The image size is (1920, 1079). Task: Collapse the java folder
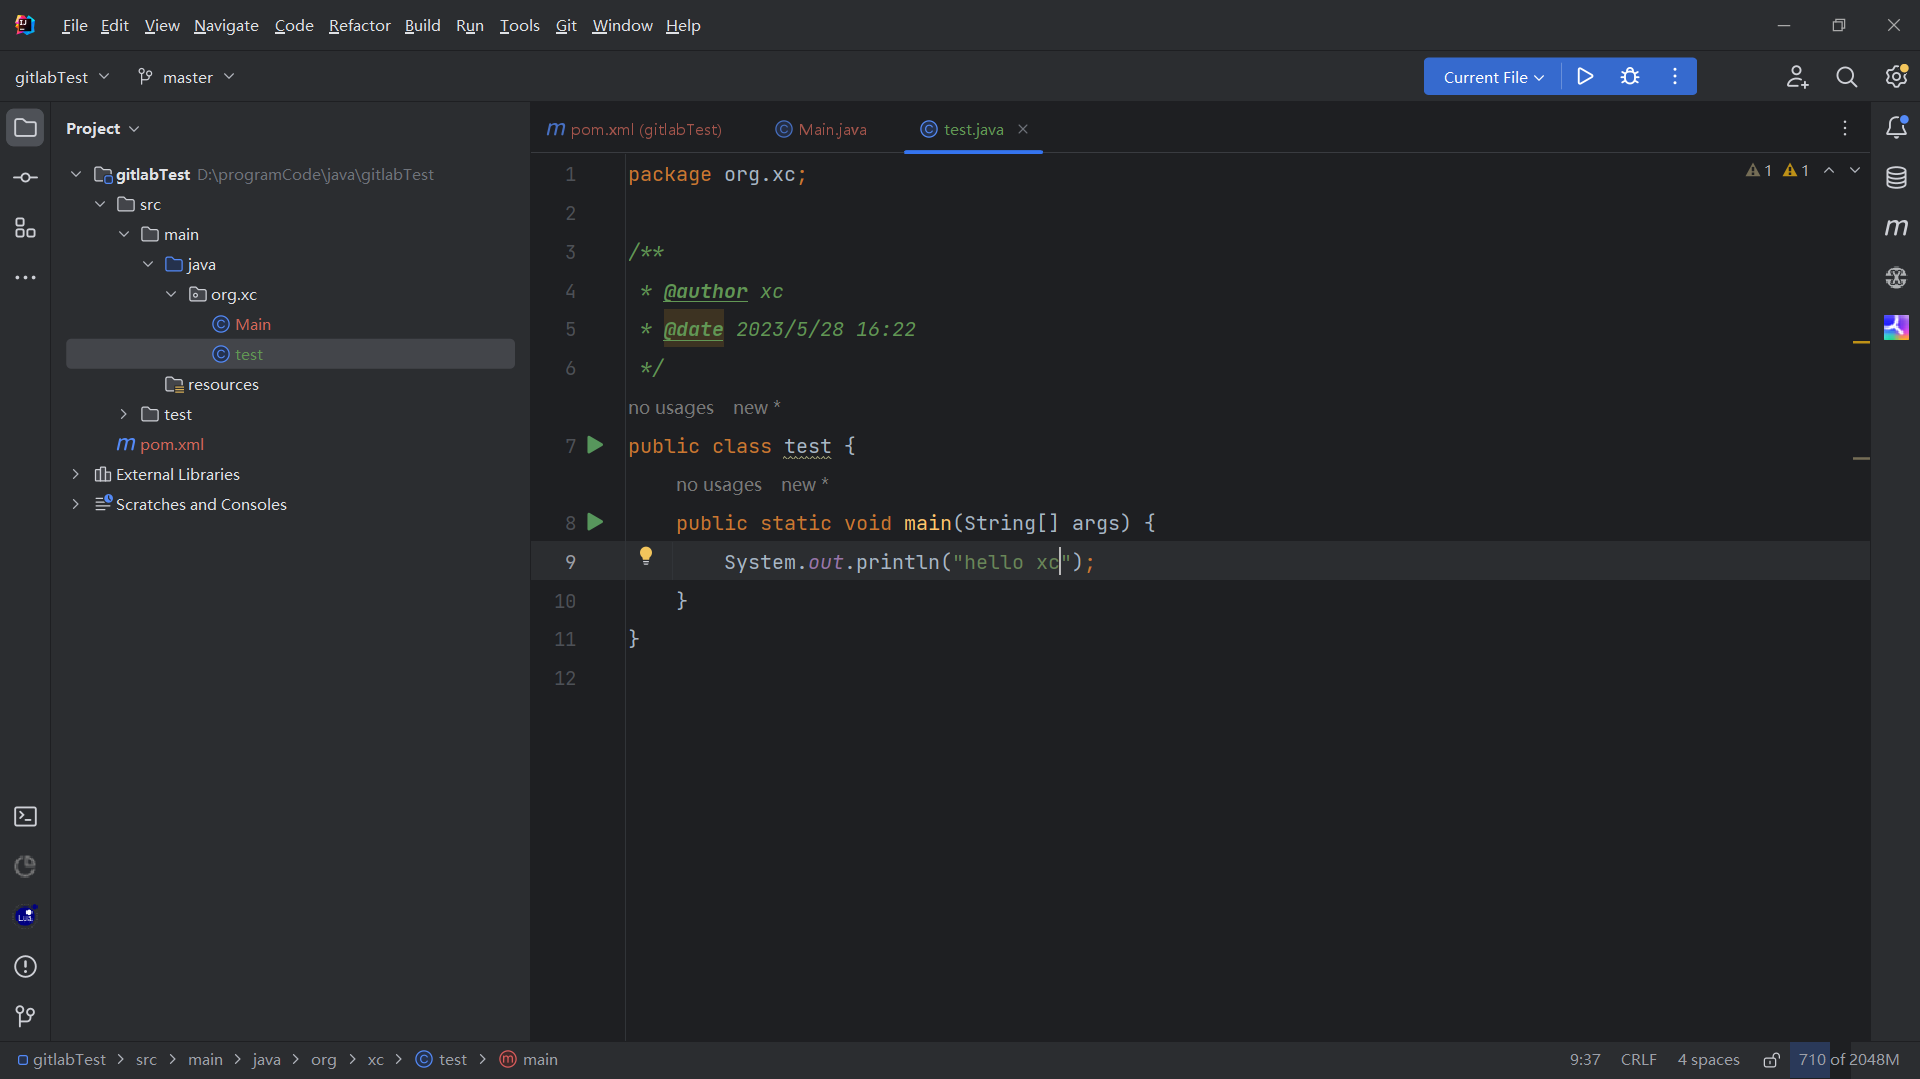pos(148,264)
